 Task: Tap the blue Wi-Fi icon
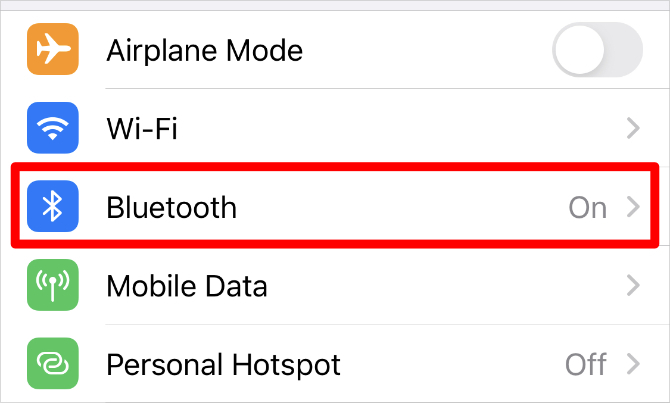(53, 128)
